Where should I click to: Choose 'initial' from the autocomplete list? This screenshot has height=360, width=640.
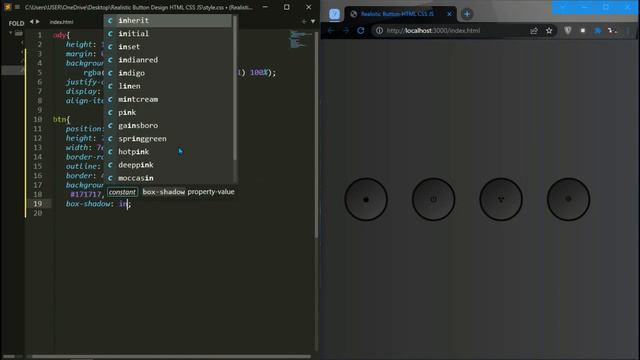[x=168, y=33]
